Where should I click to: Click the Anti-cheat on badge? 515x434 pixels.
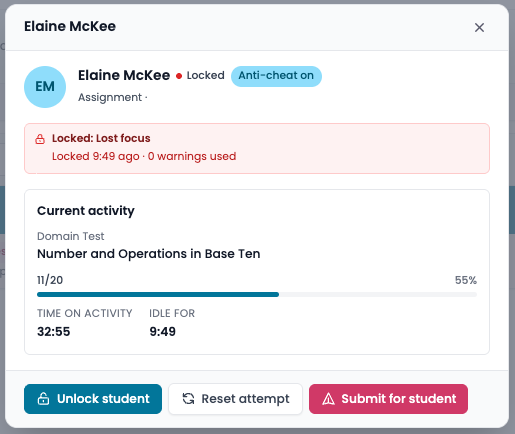276,76
